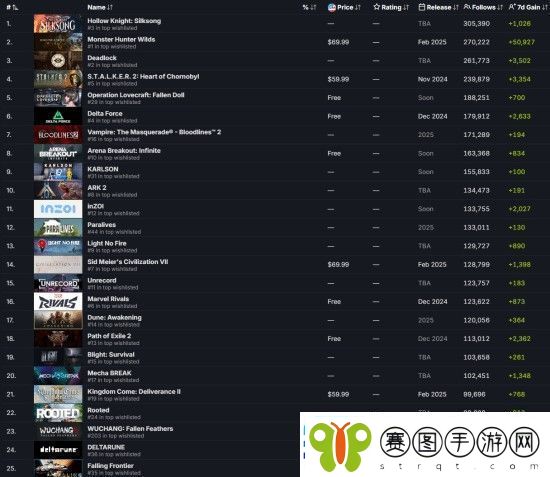
Task: Open the inZOI game link
Action: coord(95,206)
